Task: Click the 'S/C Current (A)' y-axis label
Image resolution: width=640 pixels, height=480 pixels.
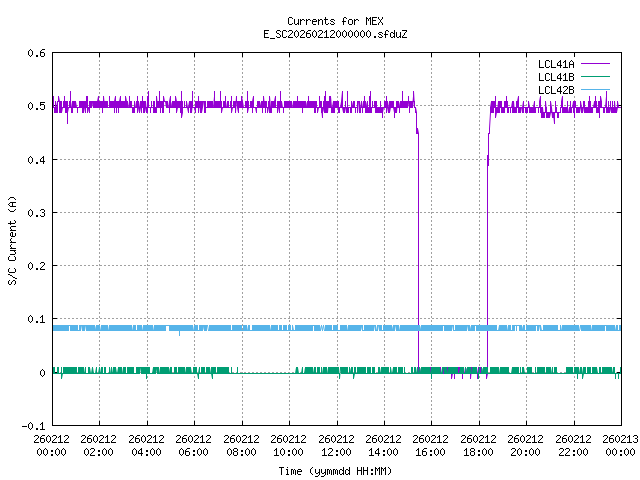Action: tap(12, 240)
